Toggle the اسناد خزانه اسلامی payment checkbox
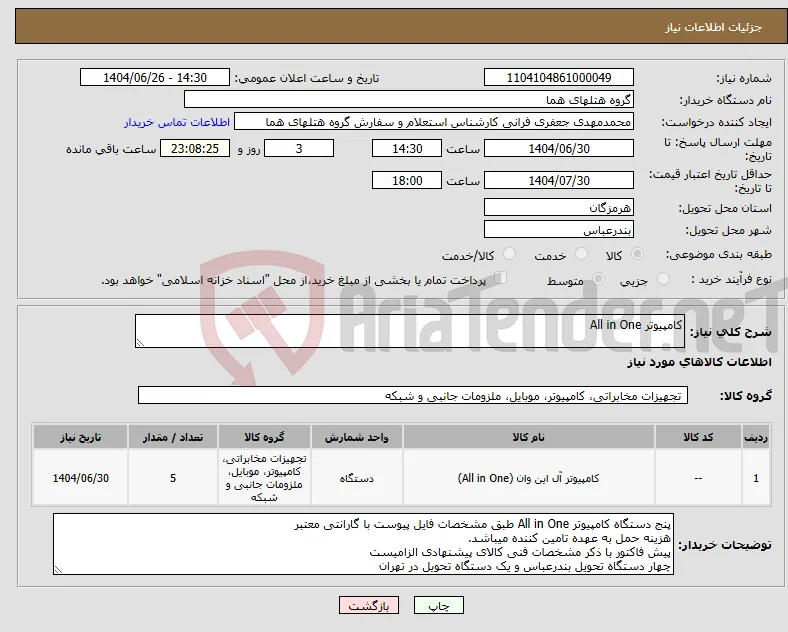Screen dimensions: 788x632 coord(500,278)
